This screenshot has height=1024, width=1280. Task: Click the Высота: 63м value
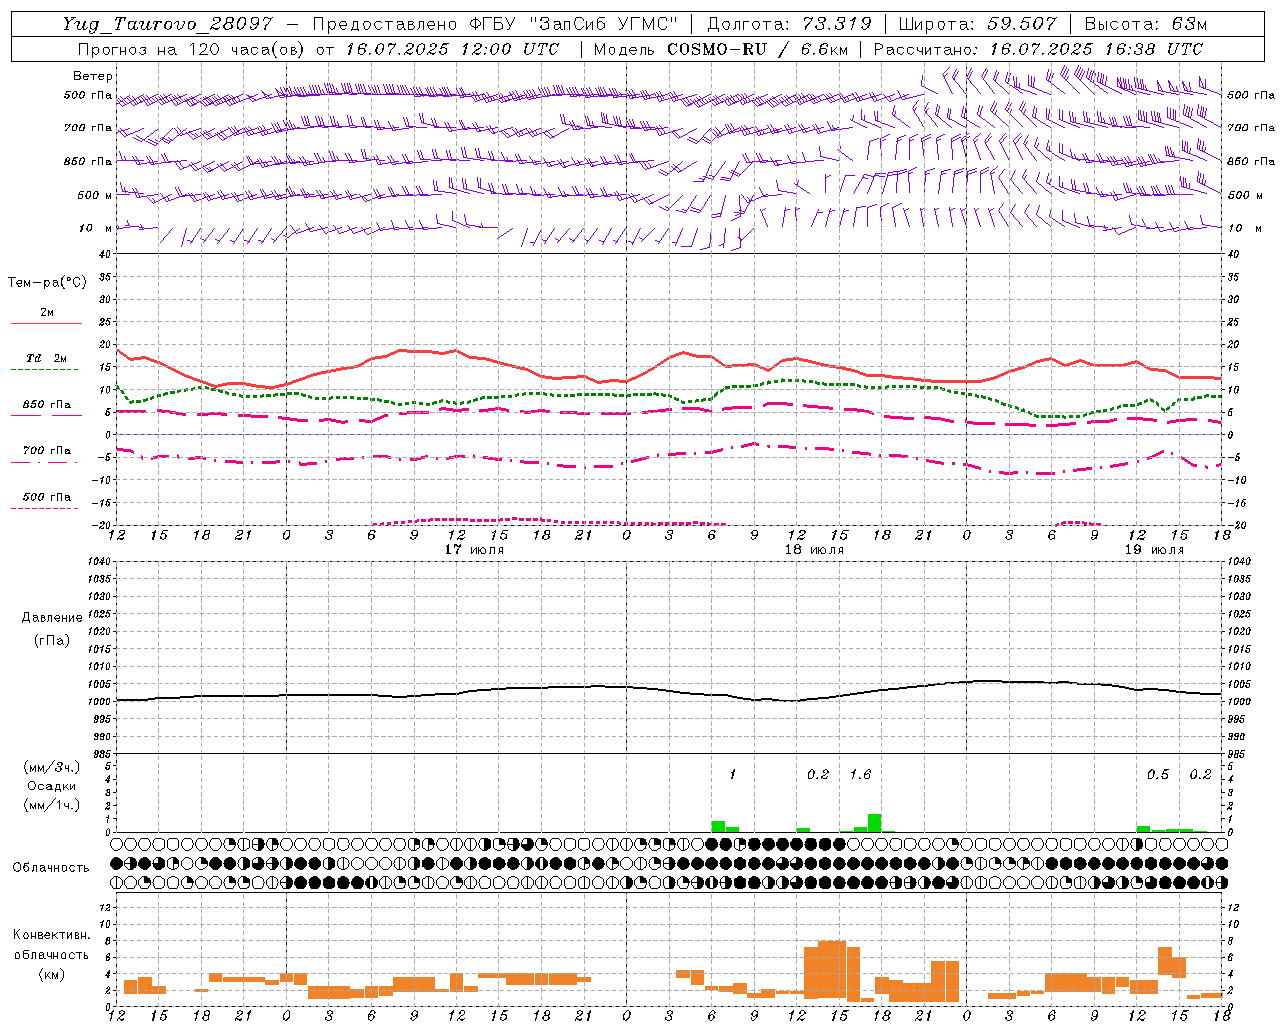(x=1146, y=24)
